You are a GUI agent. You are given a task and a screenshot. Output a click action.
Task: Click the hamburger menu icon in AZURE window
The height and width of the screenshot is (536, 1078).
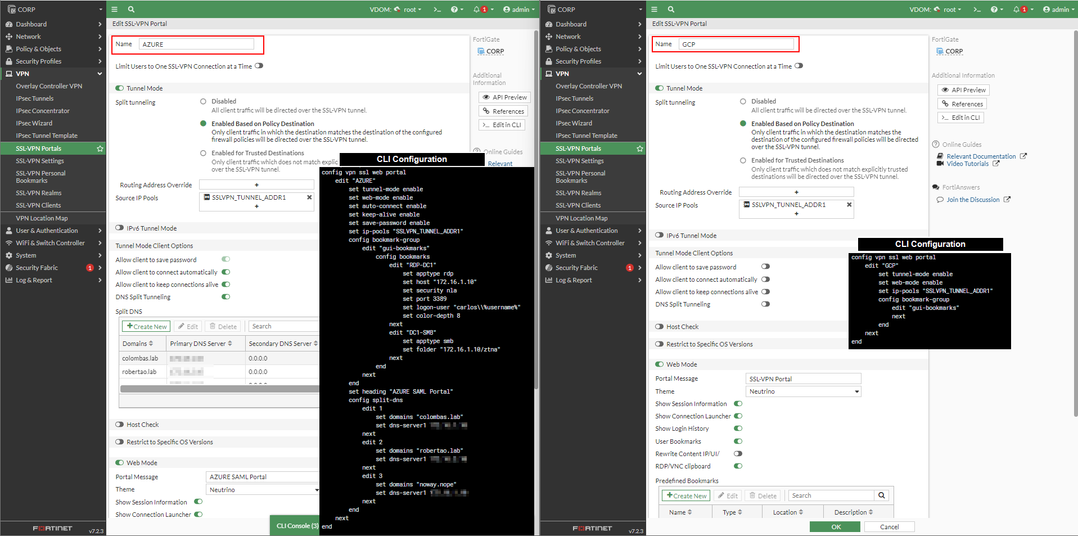tap(115, 10)
